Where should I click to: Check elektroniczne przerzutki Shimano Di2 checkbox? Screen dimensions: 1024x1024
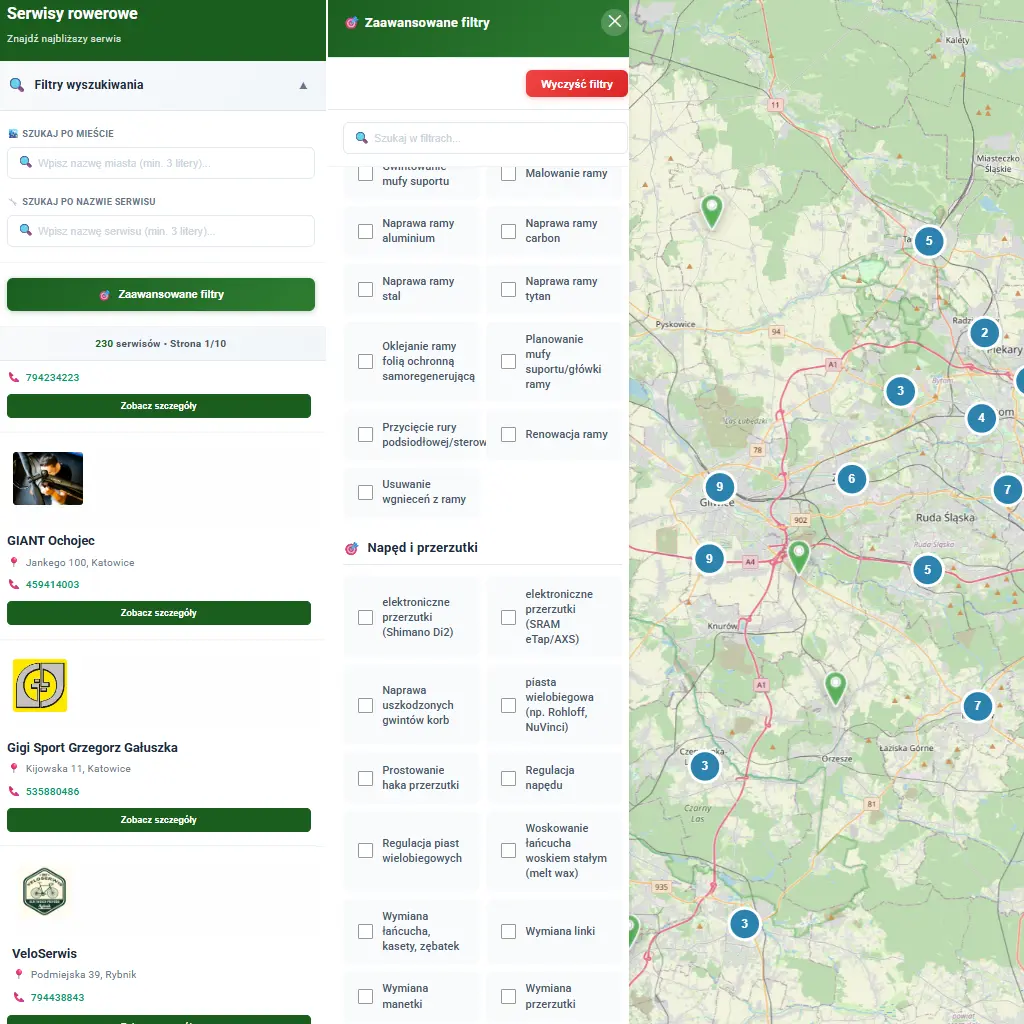click(x=366, y=617)
